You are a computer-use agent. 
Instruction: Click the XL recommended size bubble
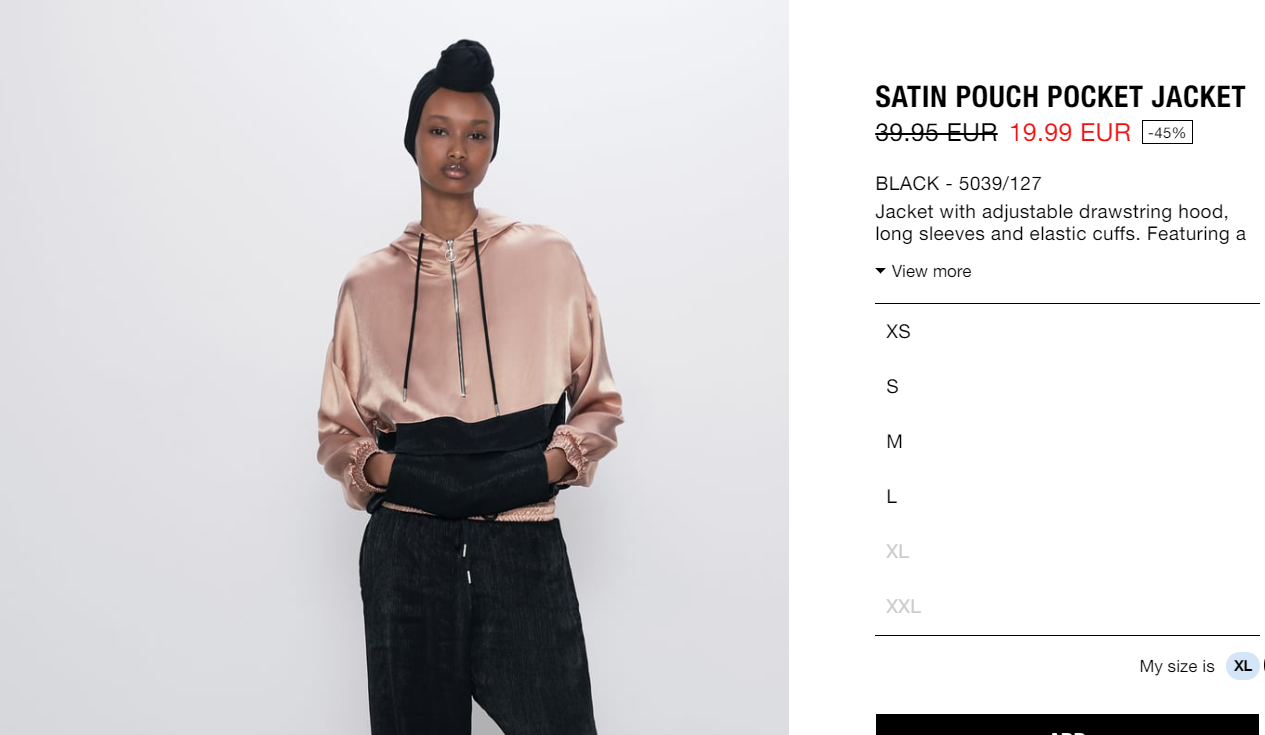click(1243, 666)
